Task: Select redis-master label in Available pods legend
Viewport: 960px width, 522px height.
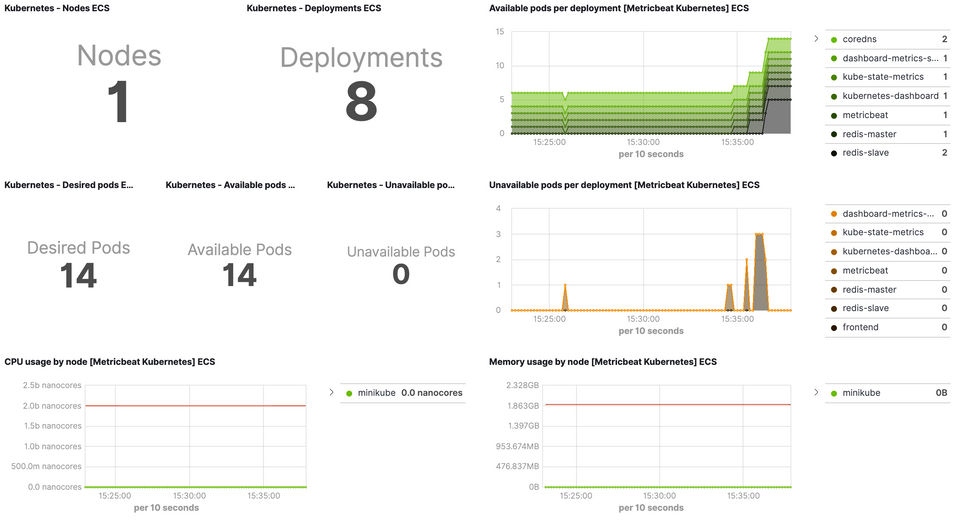Action: pos(869,134)
